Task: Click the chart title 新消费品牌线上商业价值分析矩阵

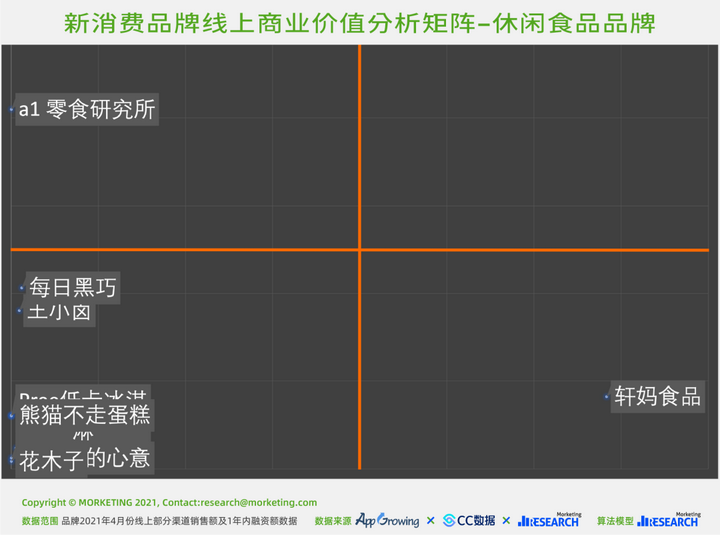Action: [360, 23]
